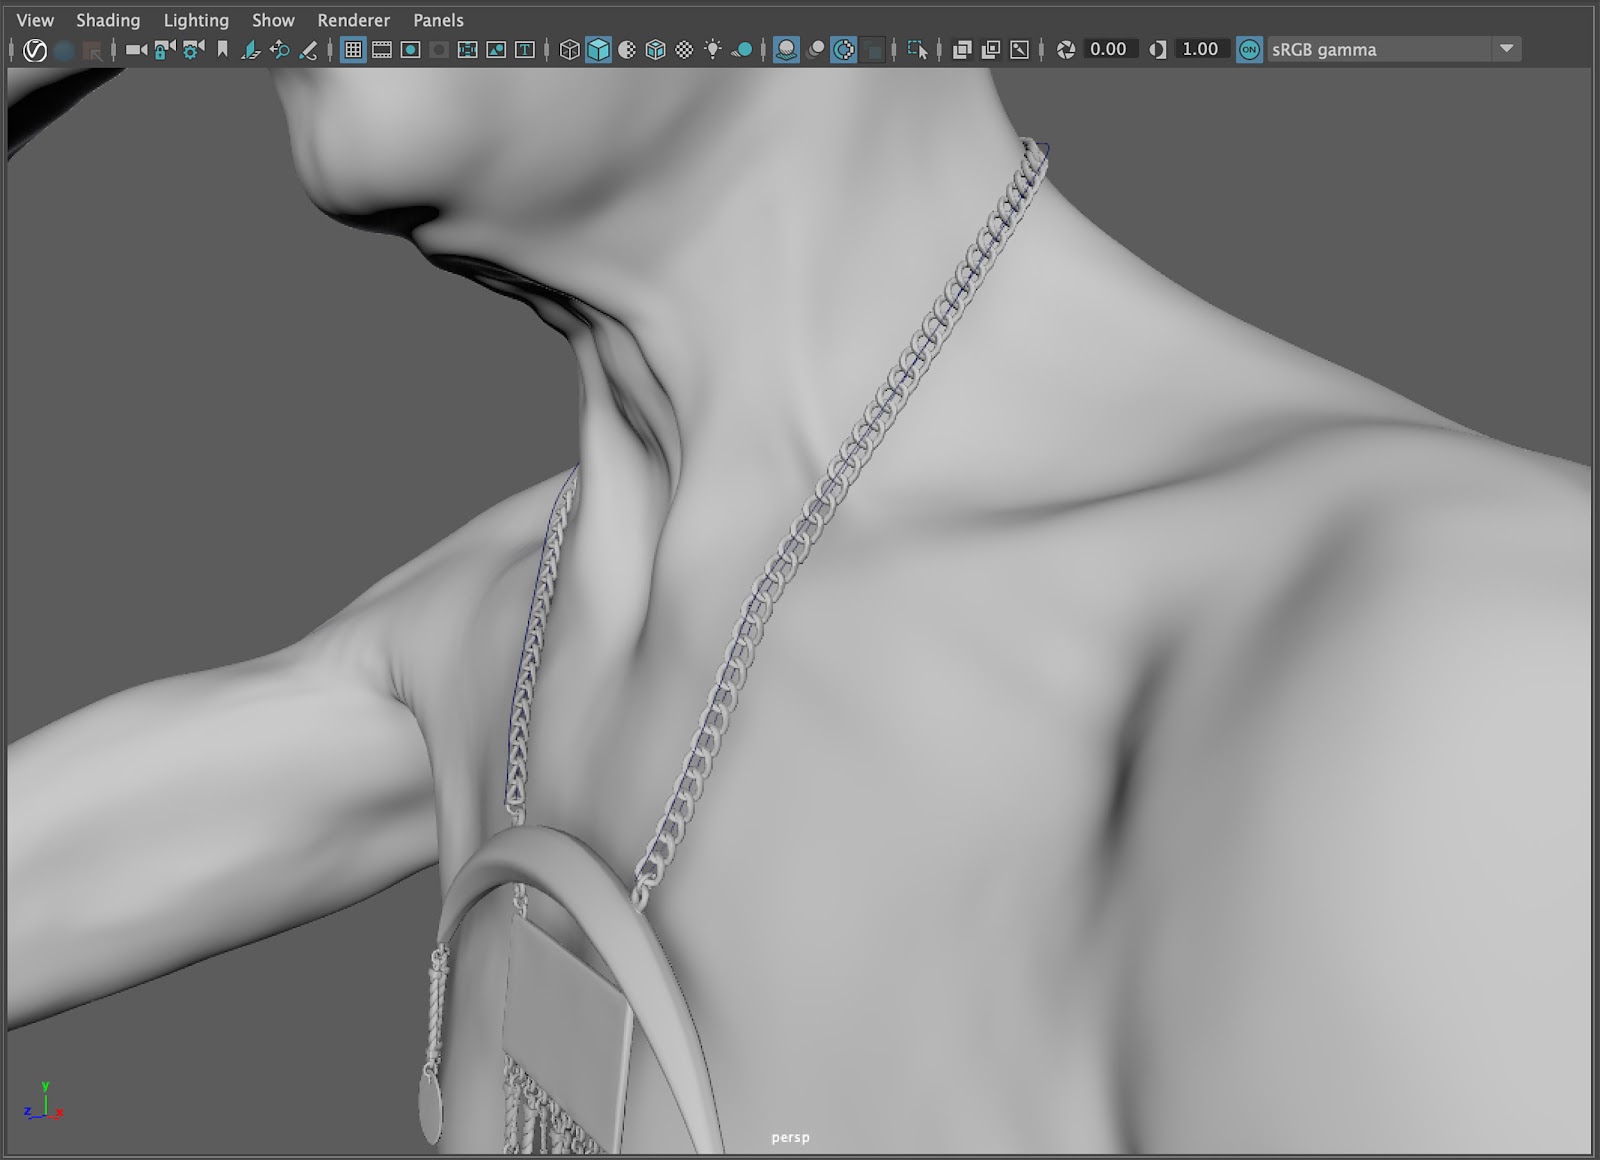1600x1160 pixels.
Task: Click the Lock Camera icon
Action: [x=165, y=49]
